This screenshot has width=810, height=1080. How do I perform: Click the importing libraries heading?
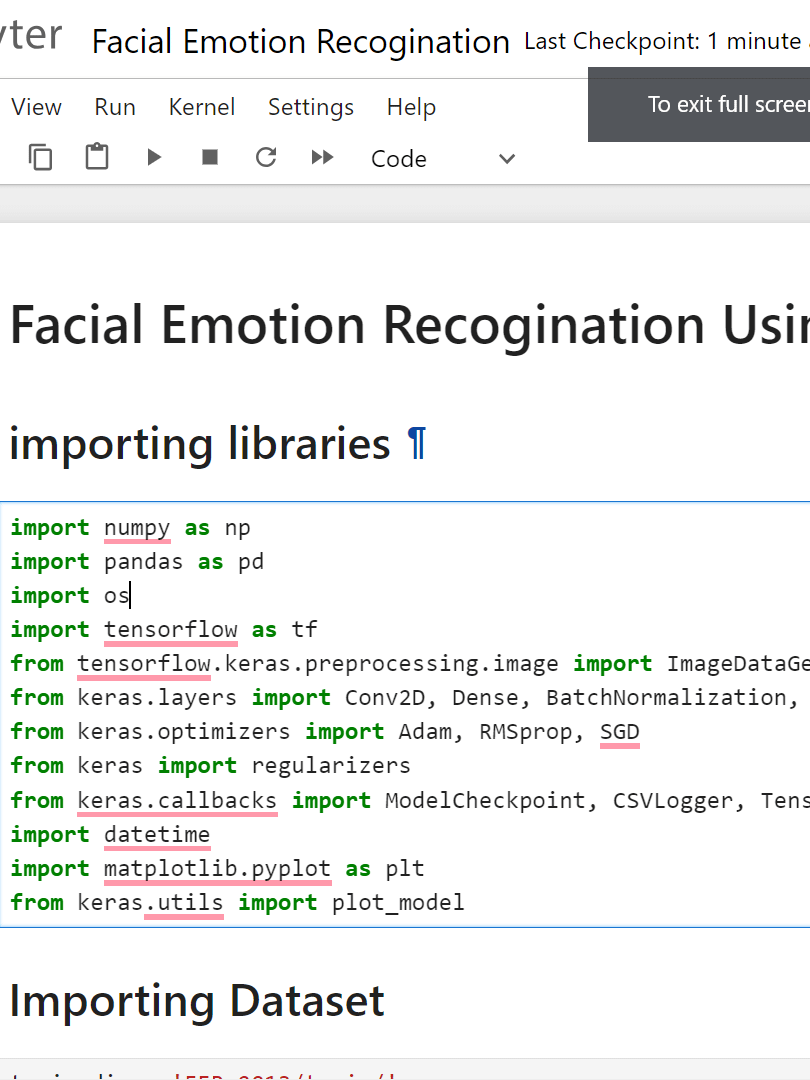click(x=200, y=444)
